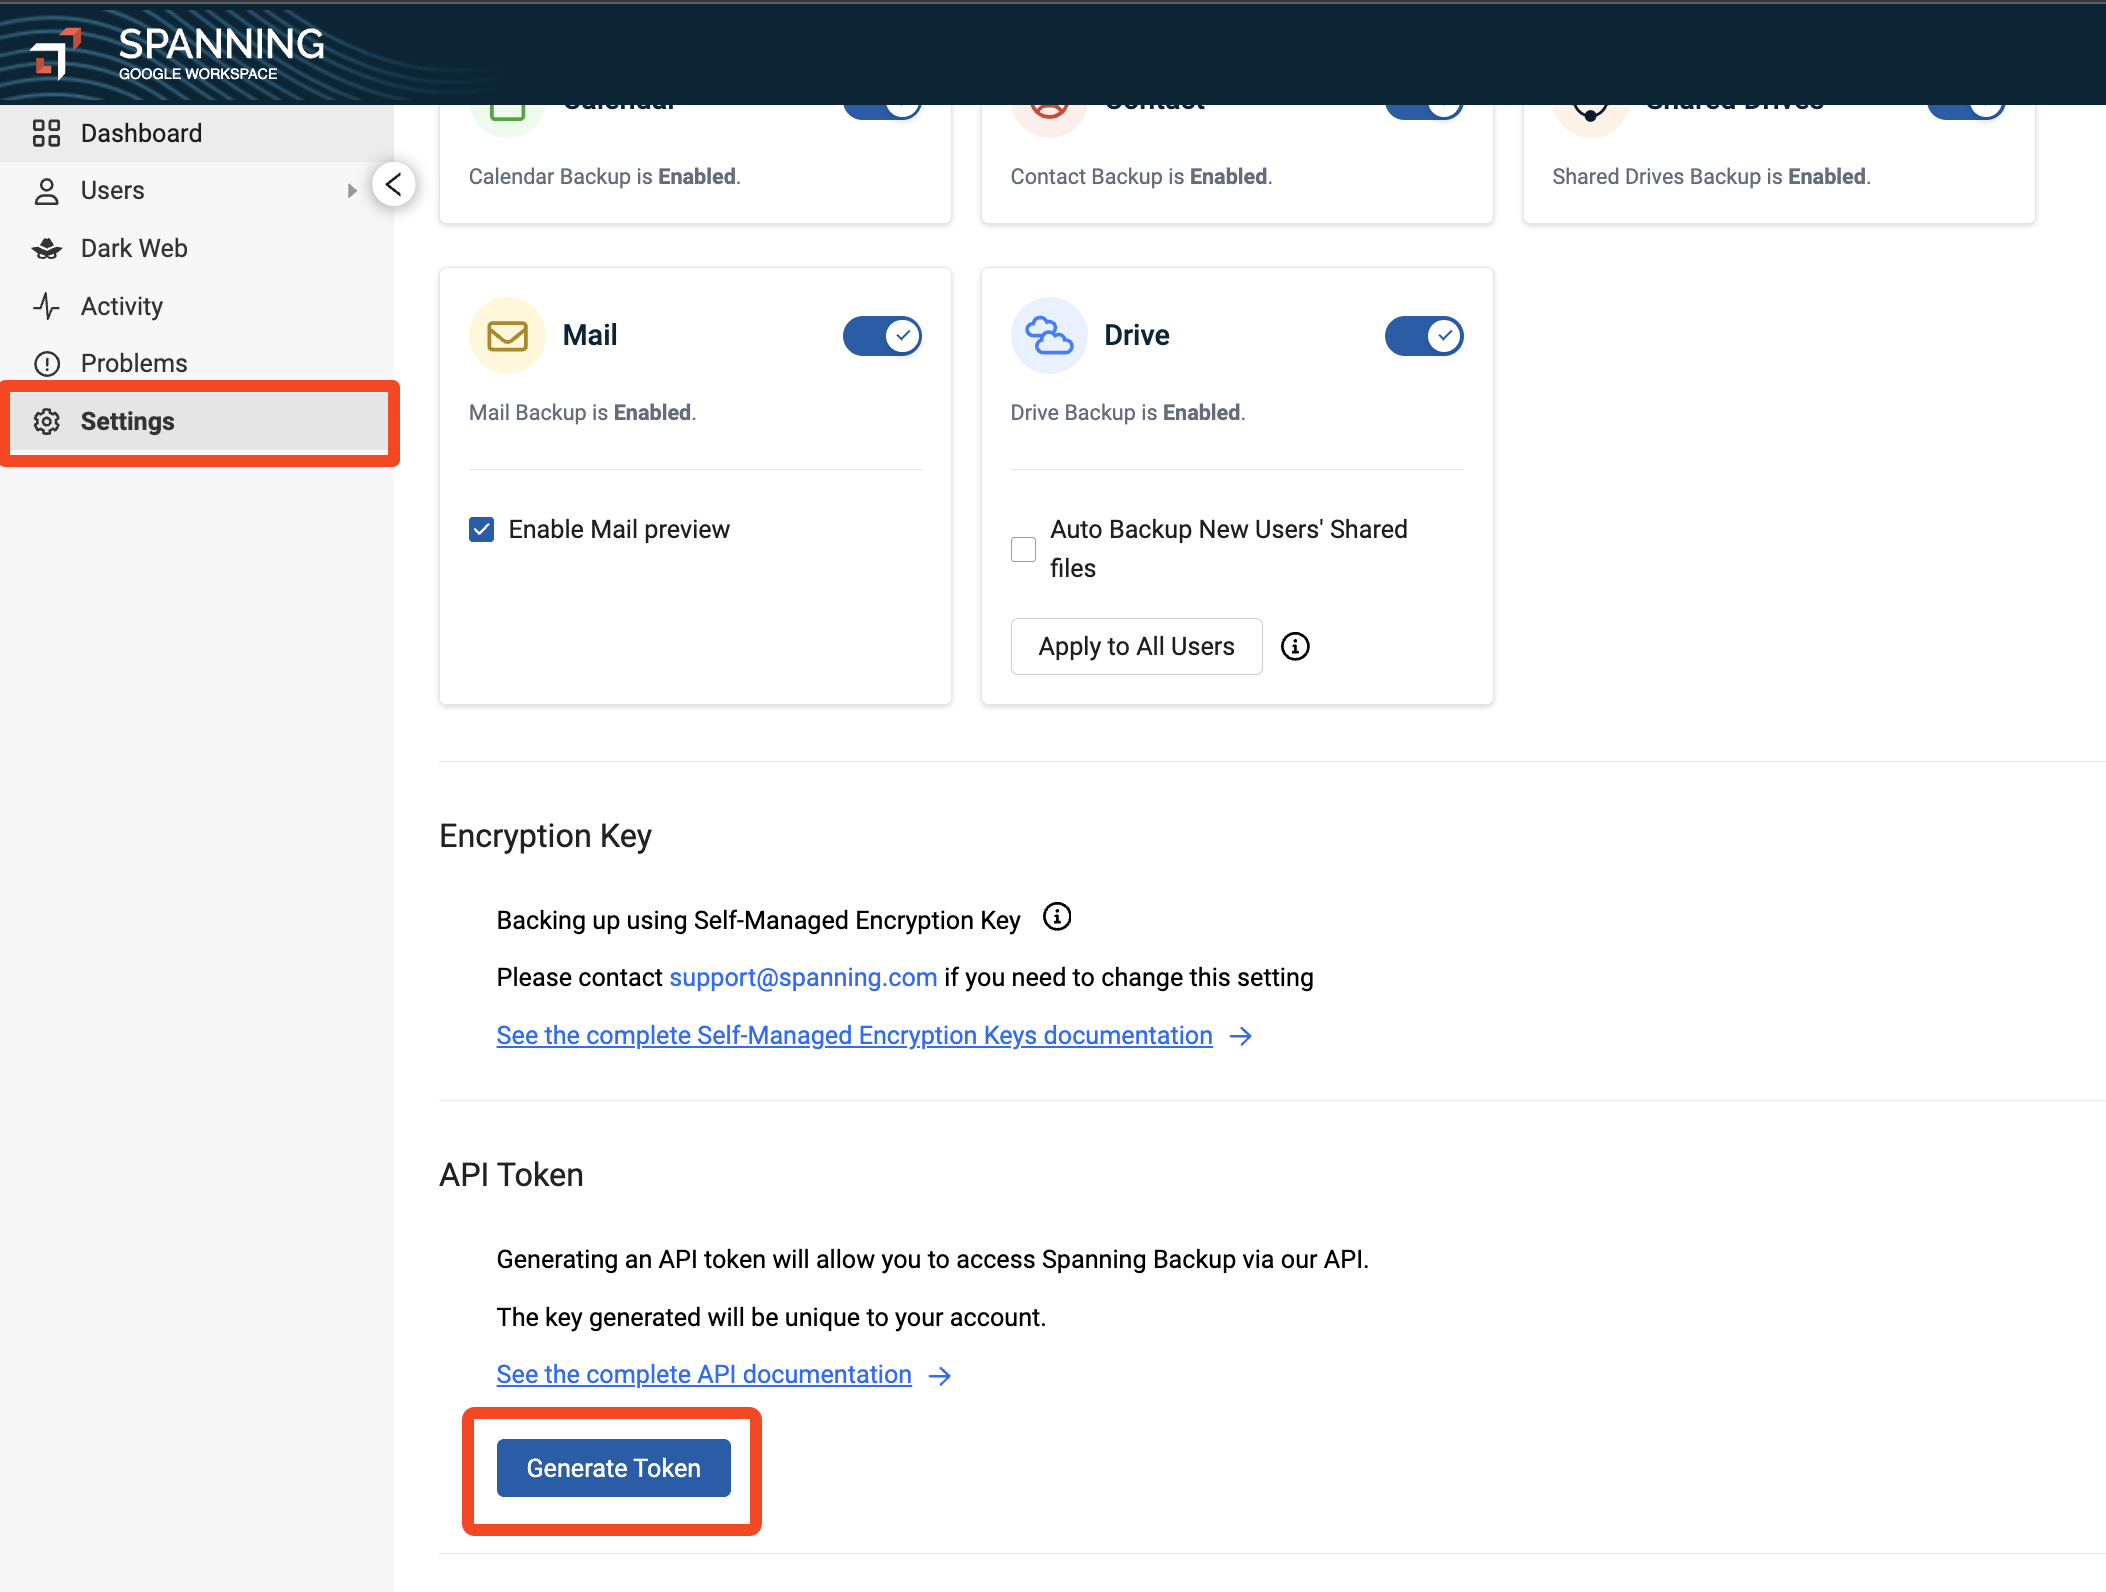Go to Dark Web monitoring
This screenshot has width=2106, height=1592.
[x=196, y=248]
